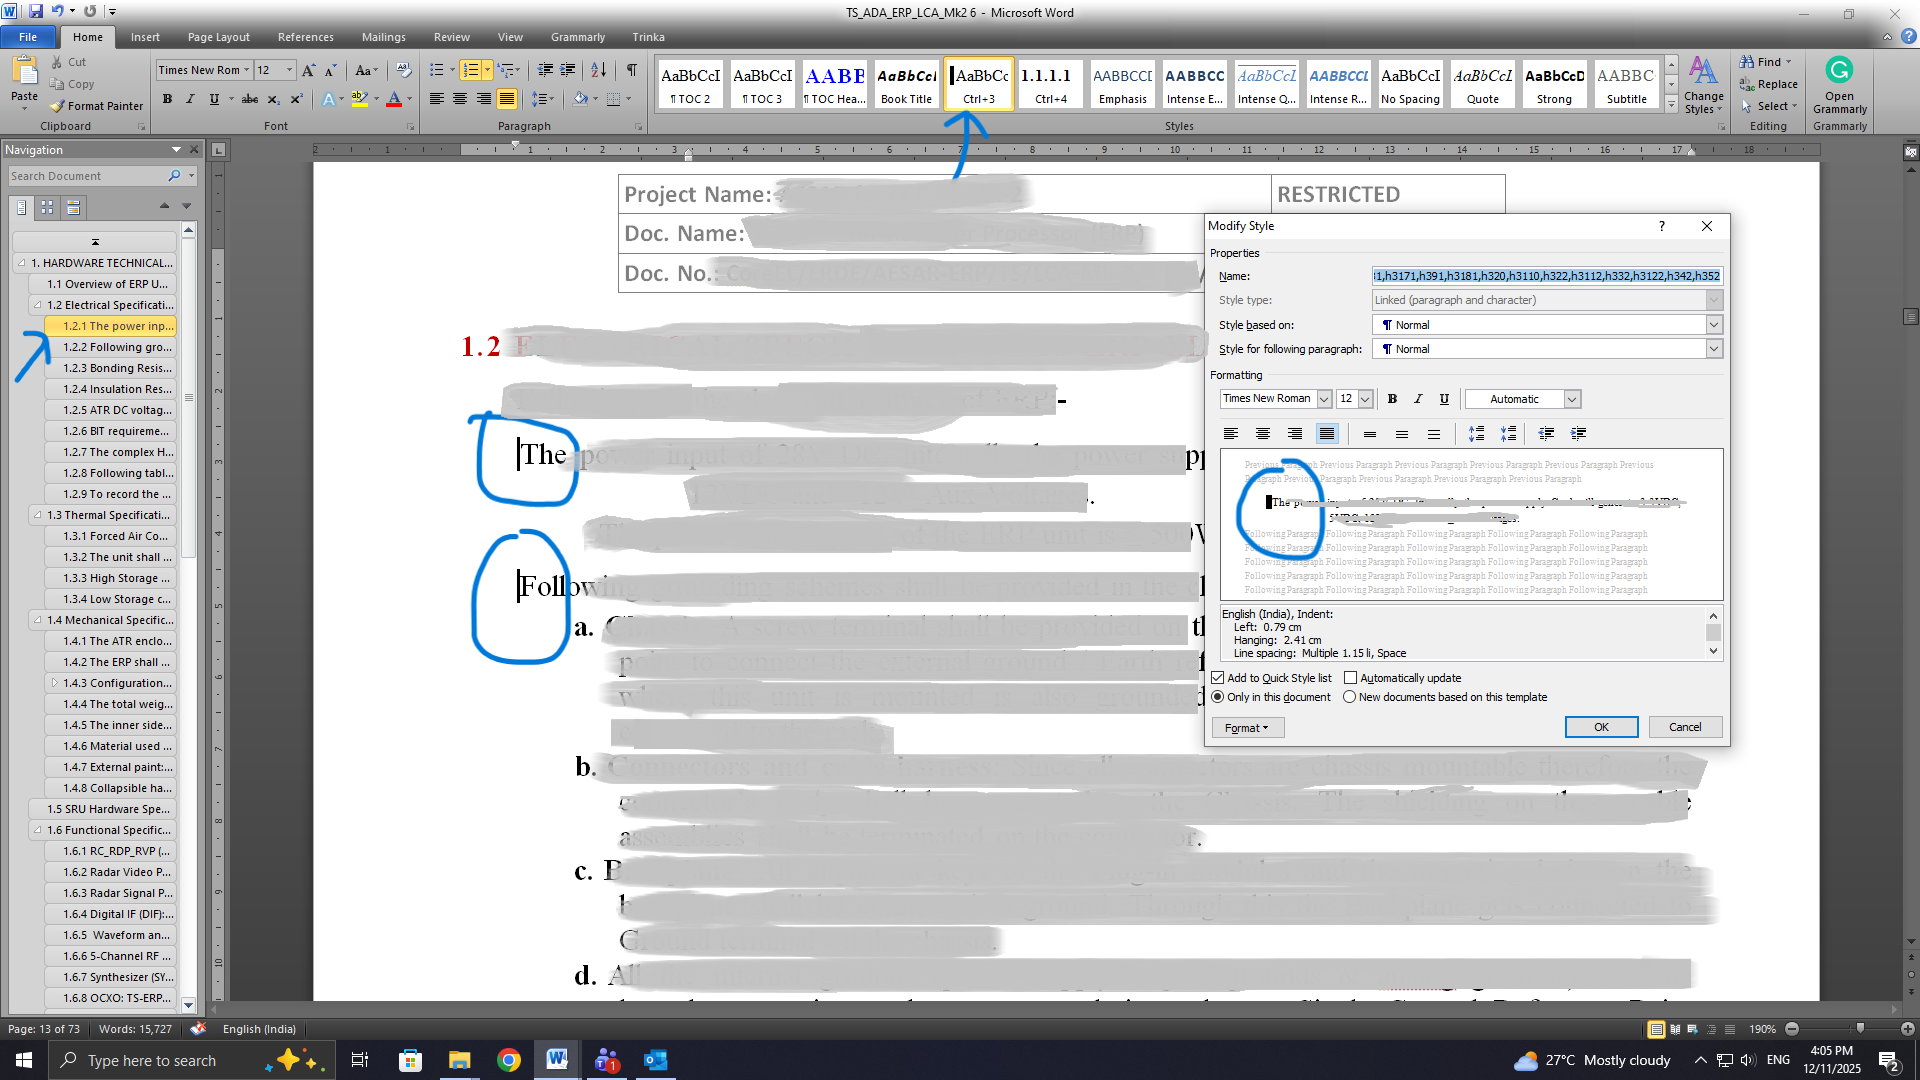Click Italic icon in Modify Style dialog
Screen dimensions: 1920x1080
tap(1418, 399)
